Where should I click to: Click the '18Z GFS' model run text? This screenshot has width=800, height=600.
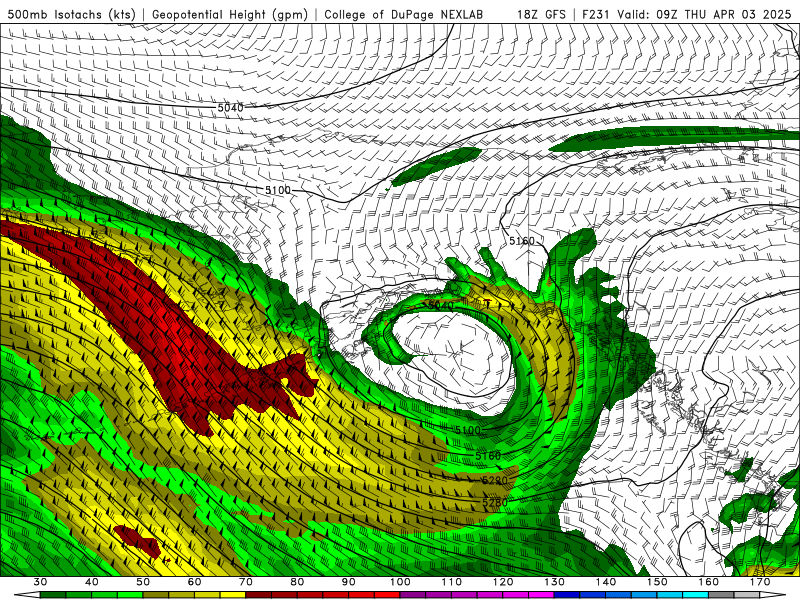coord(541,15)
